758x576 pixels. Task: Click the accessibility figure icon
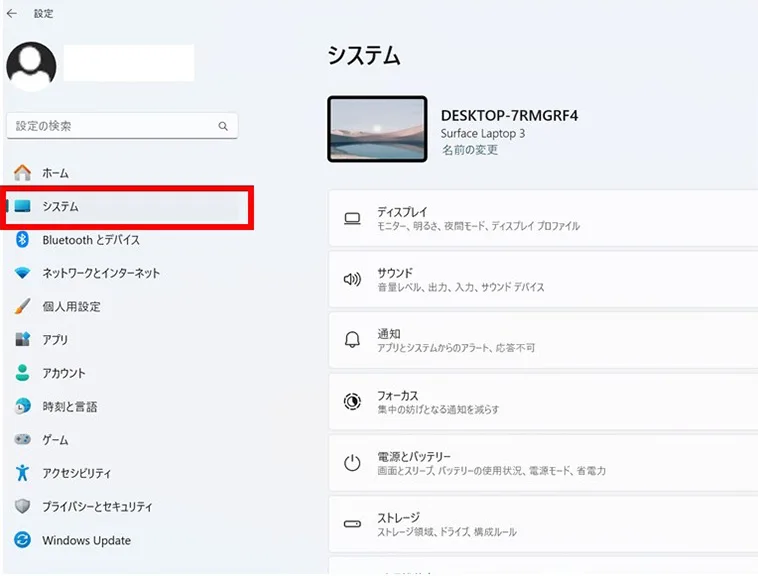(23, 473)
